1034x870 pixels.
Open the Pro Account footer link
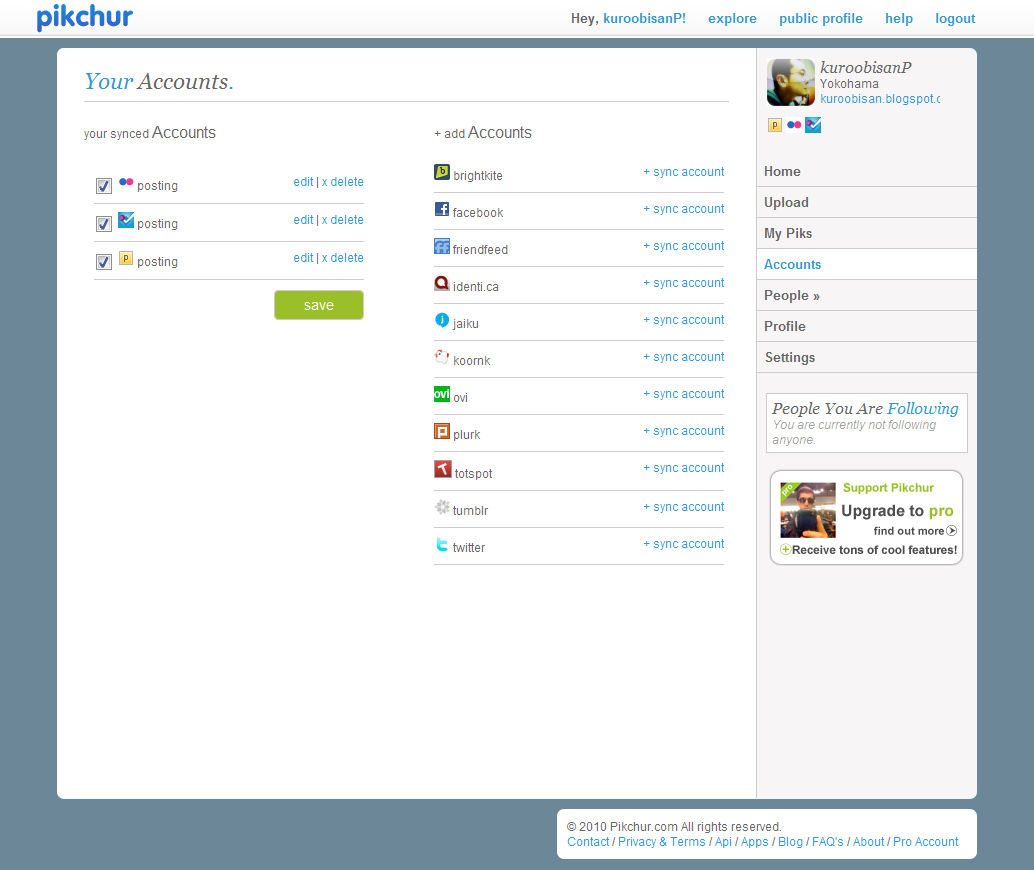925,842
